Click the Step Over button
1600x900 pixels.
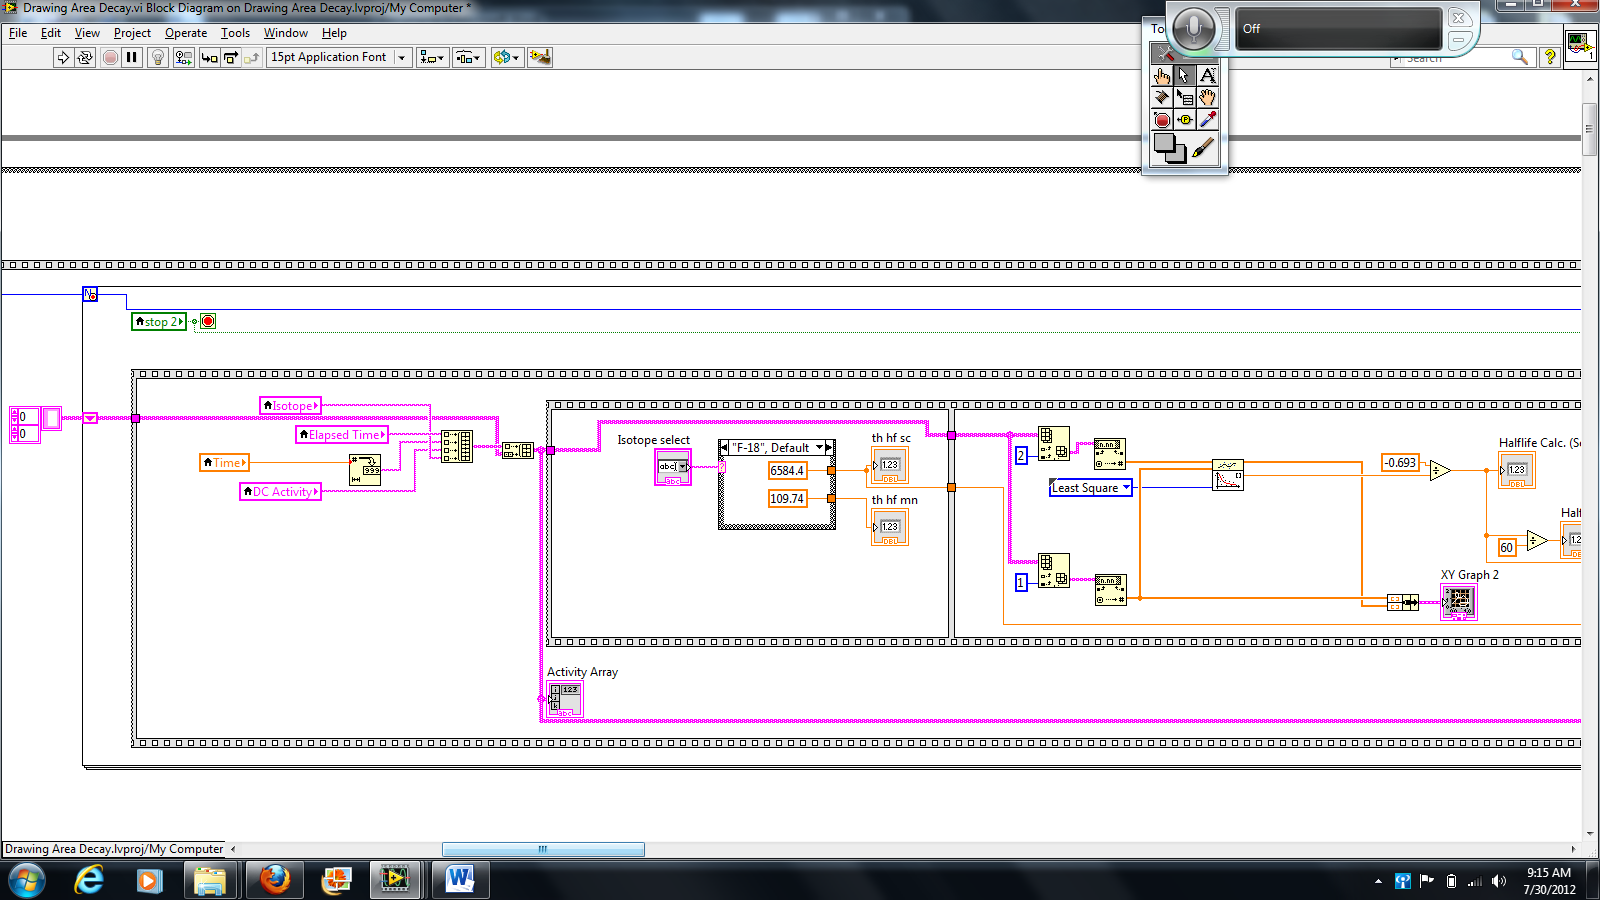tap(230, 57)
